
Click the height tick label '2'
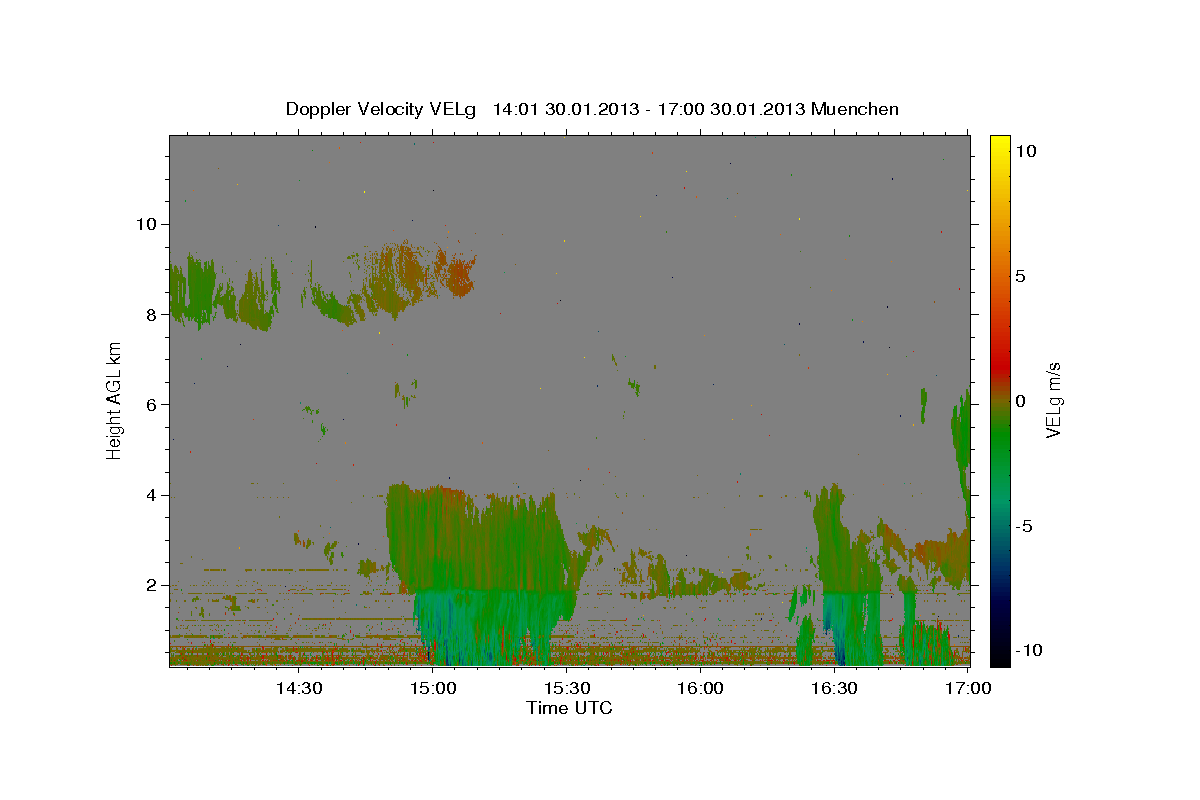[150, 585]
